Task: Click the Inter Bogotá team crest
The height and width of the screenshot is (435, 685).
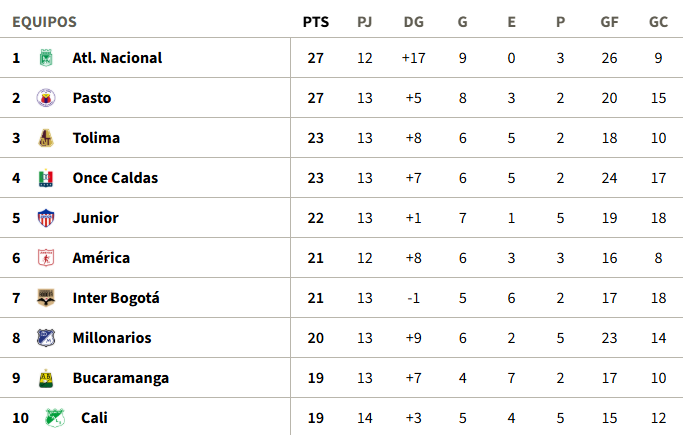Action: [x=45, y=298]
